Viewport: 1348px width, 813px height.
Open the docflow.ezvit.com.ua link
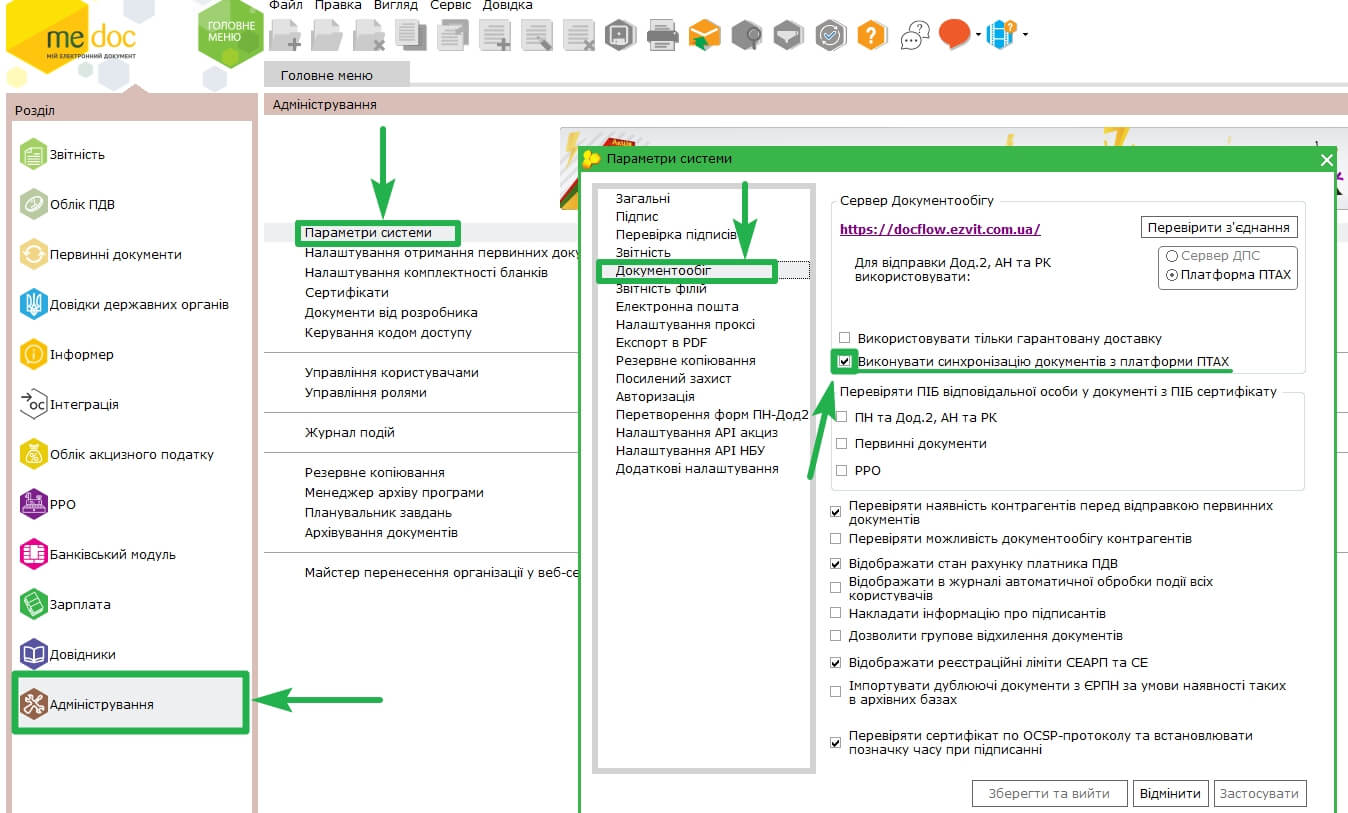(x=940, y=229)
